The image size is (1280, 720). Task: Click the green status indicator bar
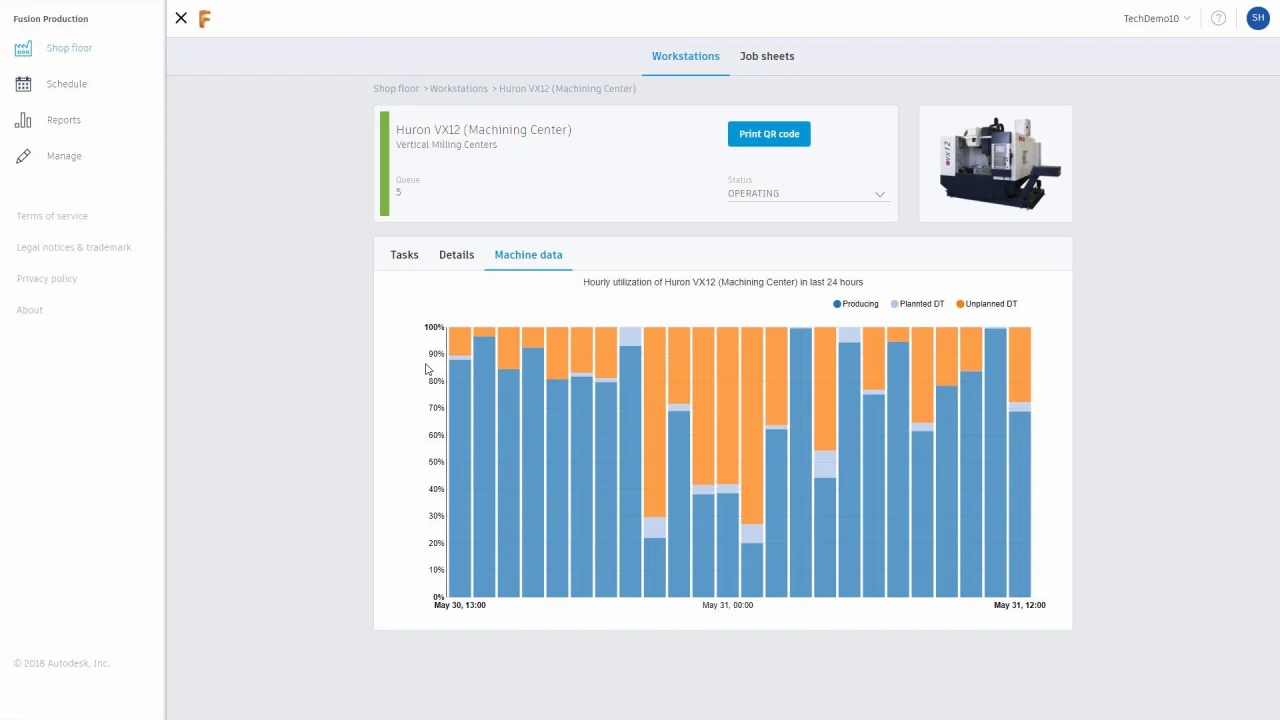pos(385,164)
